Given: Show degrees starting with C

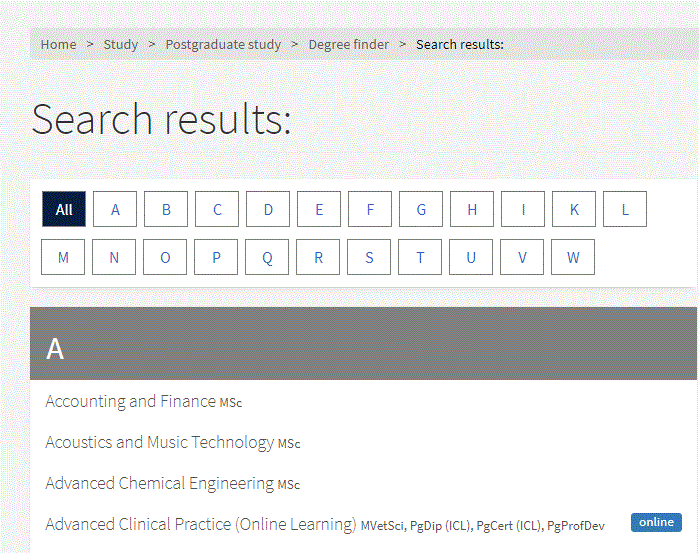Looking at the screenshot, I should 217,209.
